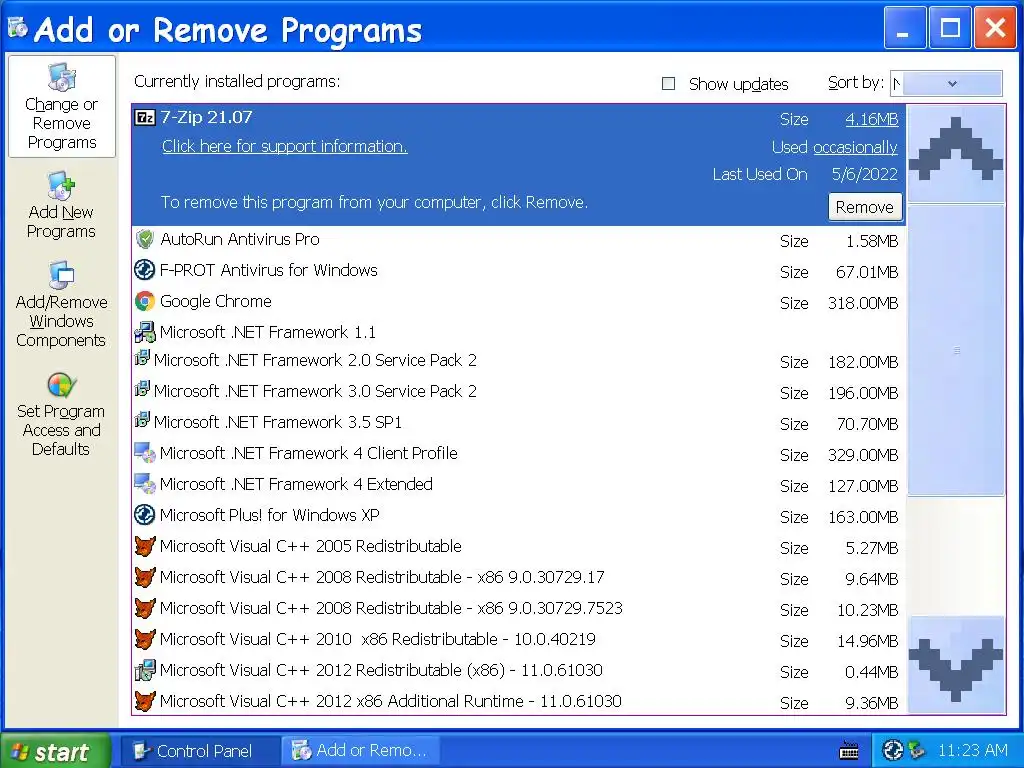Screen dimensions: 1024x768
Task: Click the 329.00MB size value
Action: pyautogui.click(x=863, y=455)
